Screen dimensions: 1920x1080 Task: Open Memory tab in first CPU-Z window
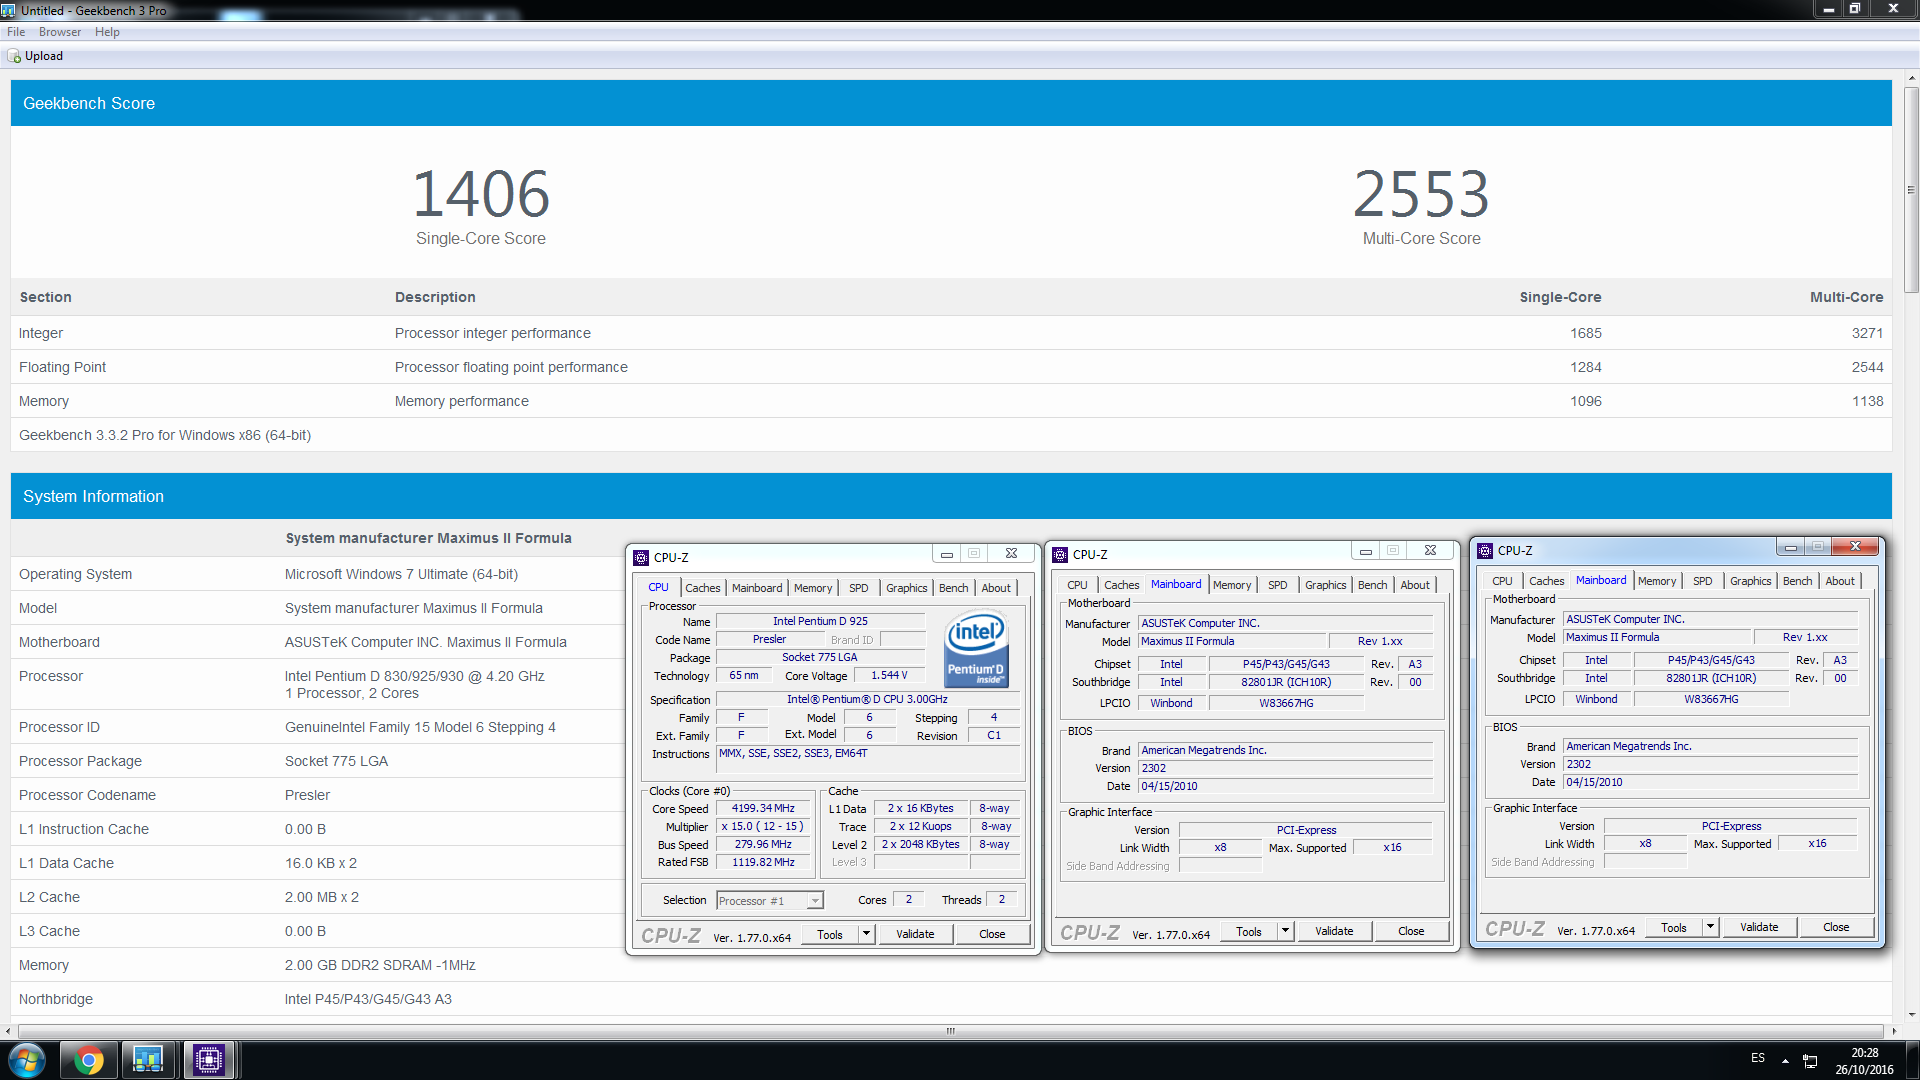(813, 588)
